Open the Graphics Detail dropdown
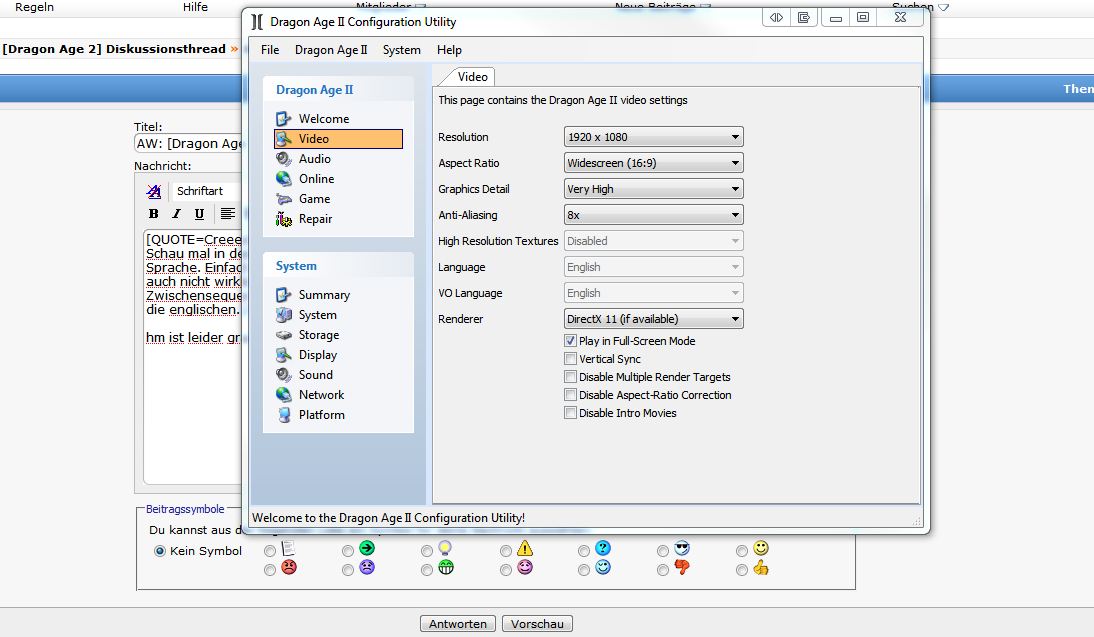1094x637 pixels. (x=653, y=188)
